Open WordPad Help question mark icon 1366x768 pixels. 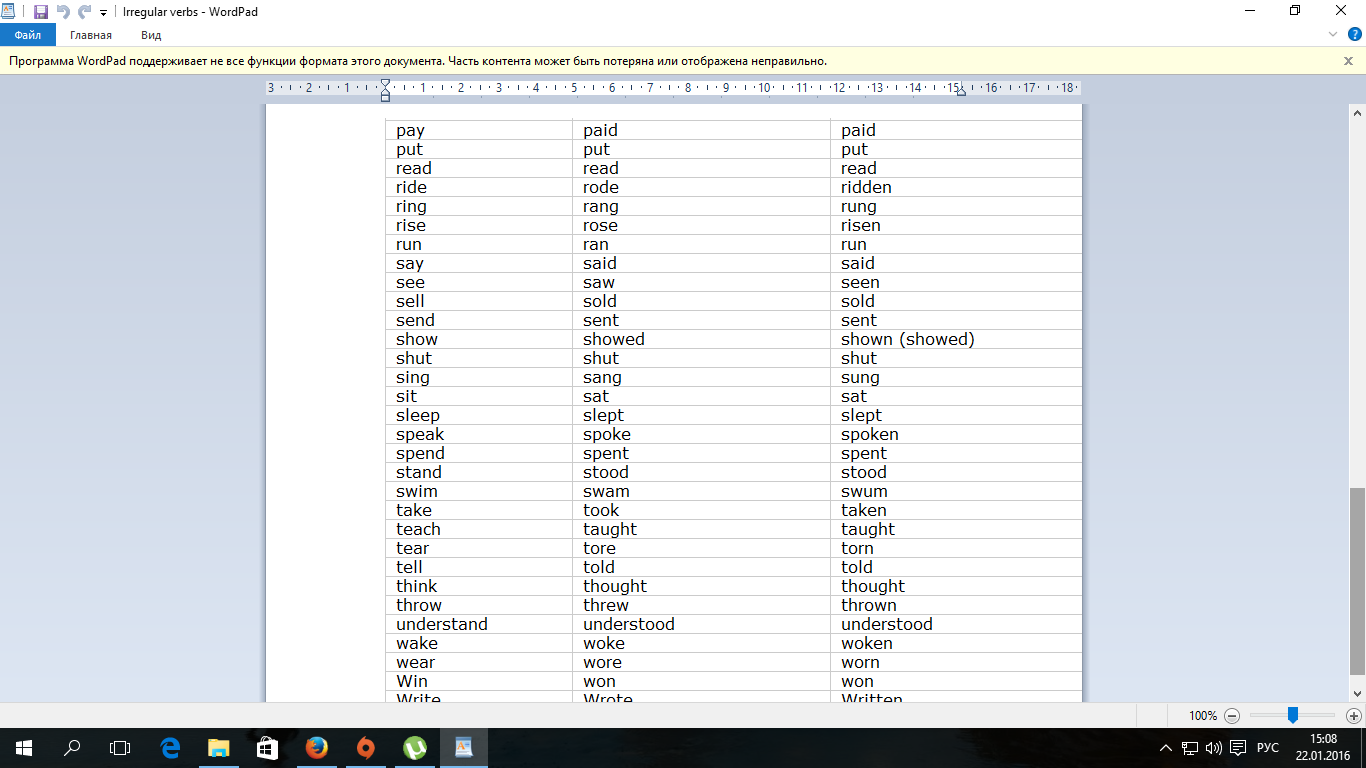[x=1355, y=34]
